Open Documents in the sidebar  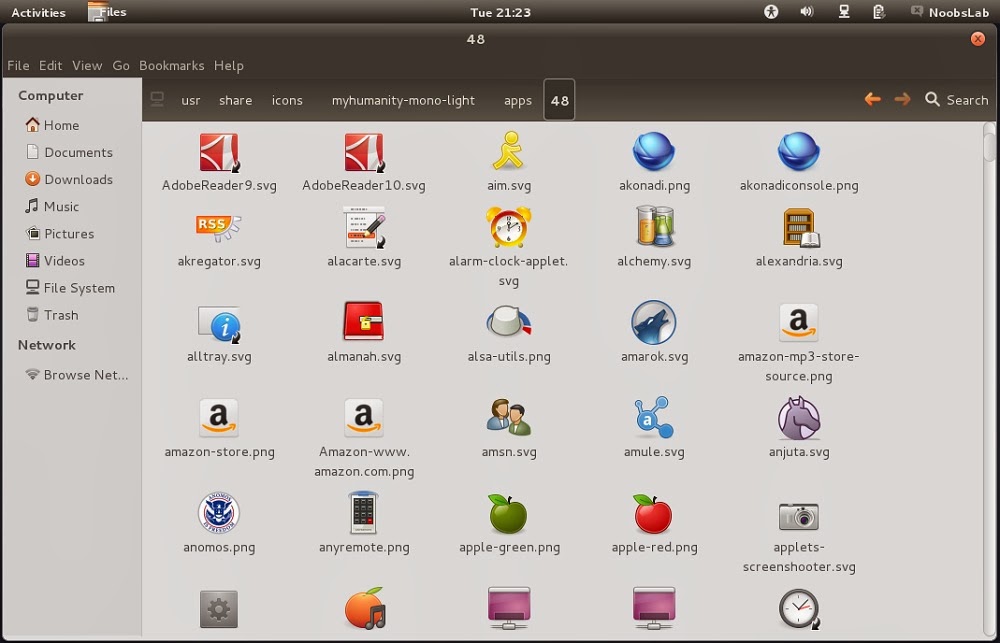69,152
